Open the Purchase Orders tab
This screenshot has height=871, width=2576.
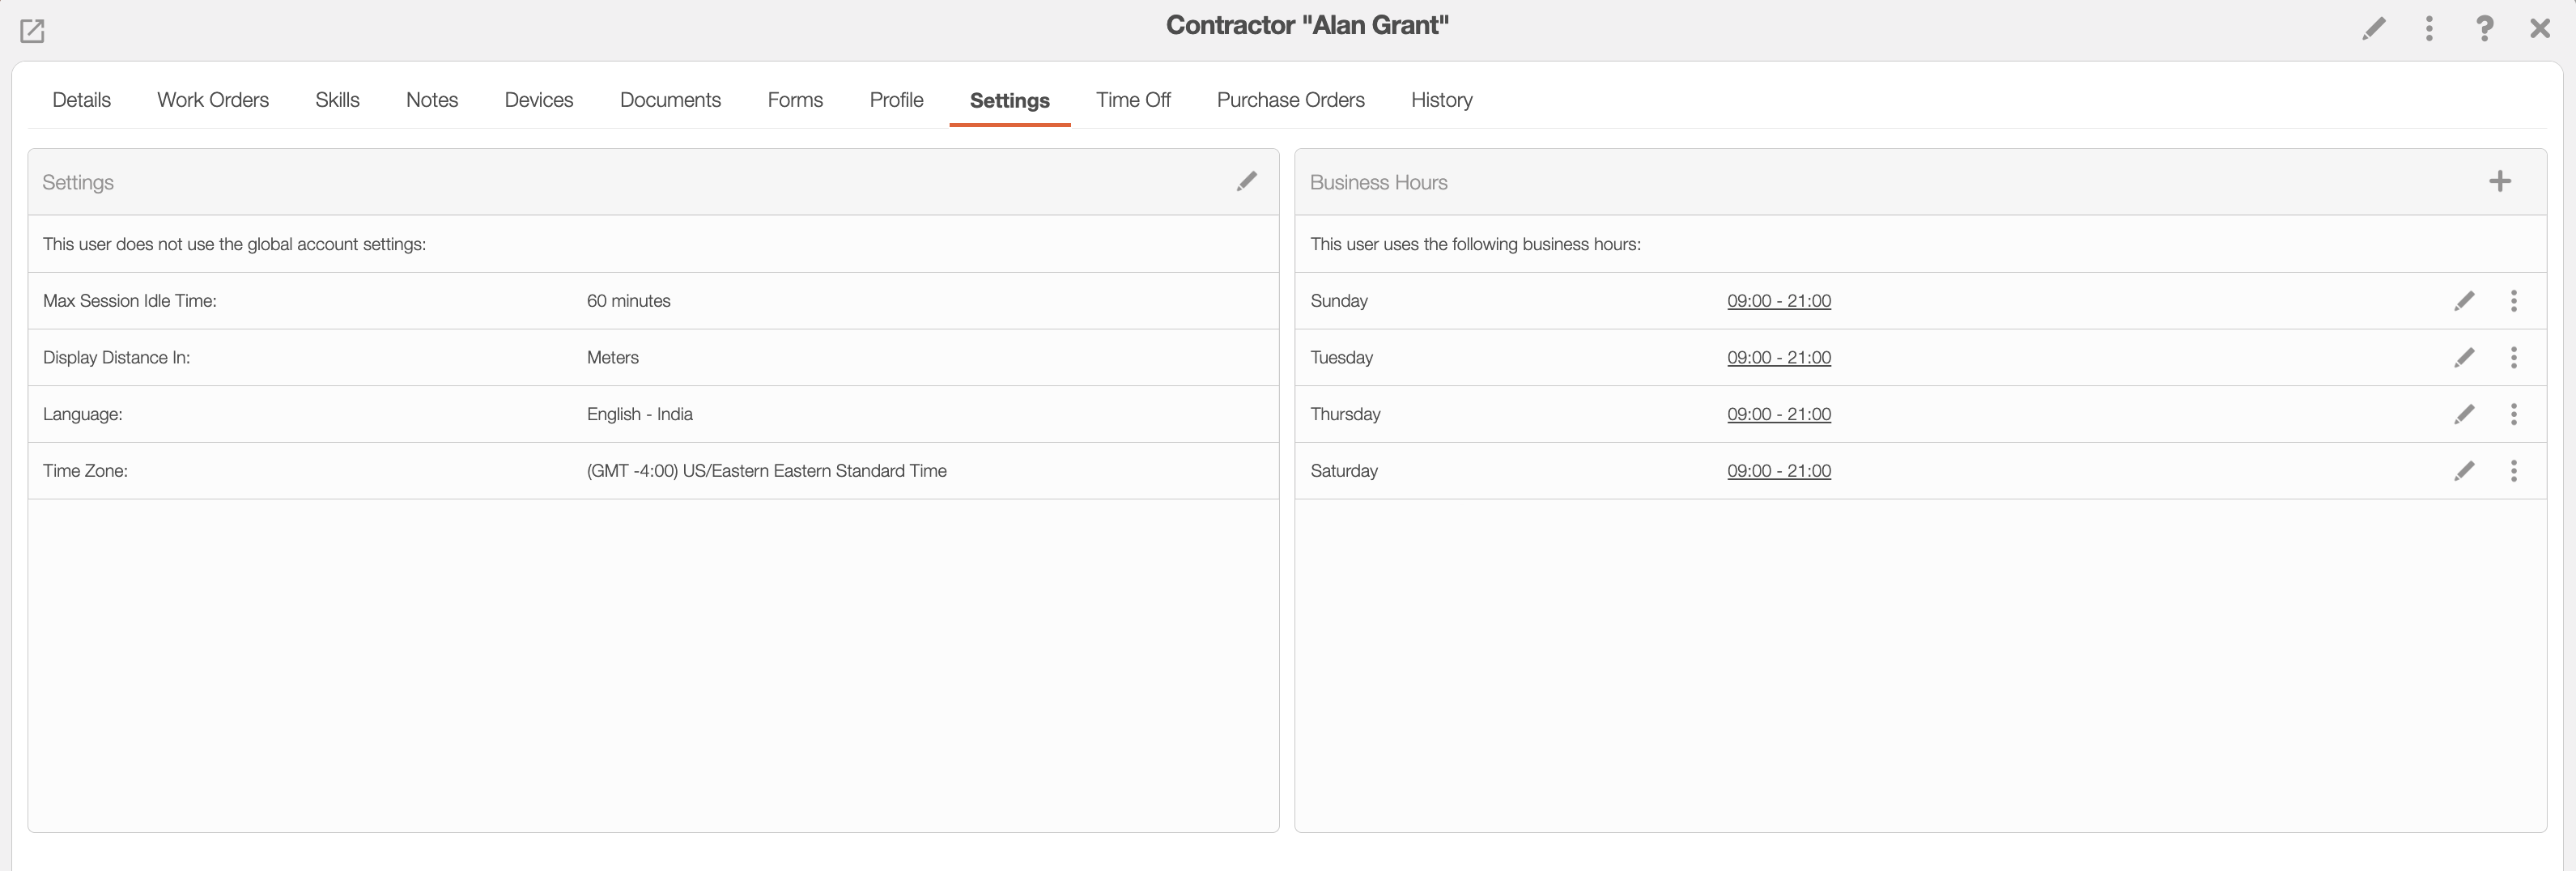[x=1290, y=100]
